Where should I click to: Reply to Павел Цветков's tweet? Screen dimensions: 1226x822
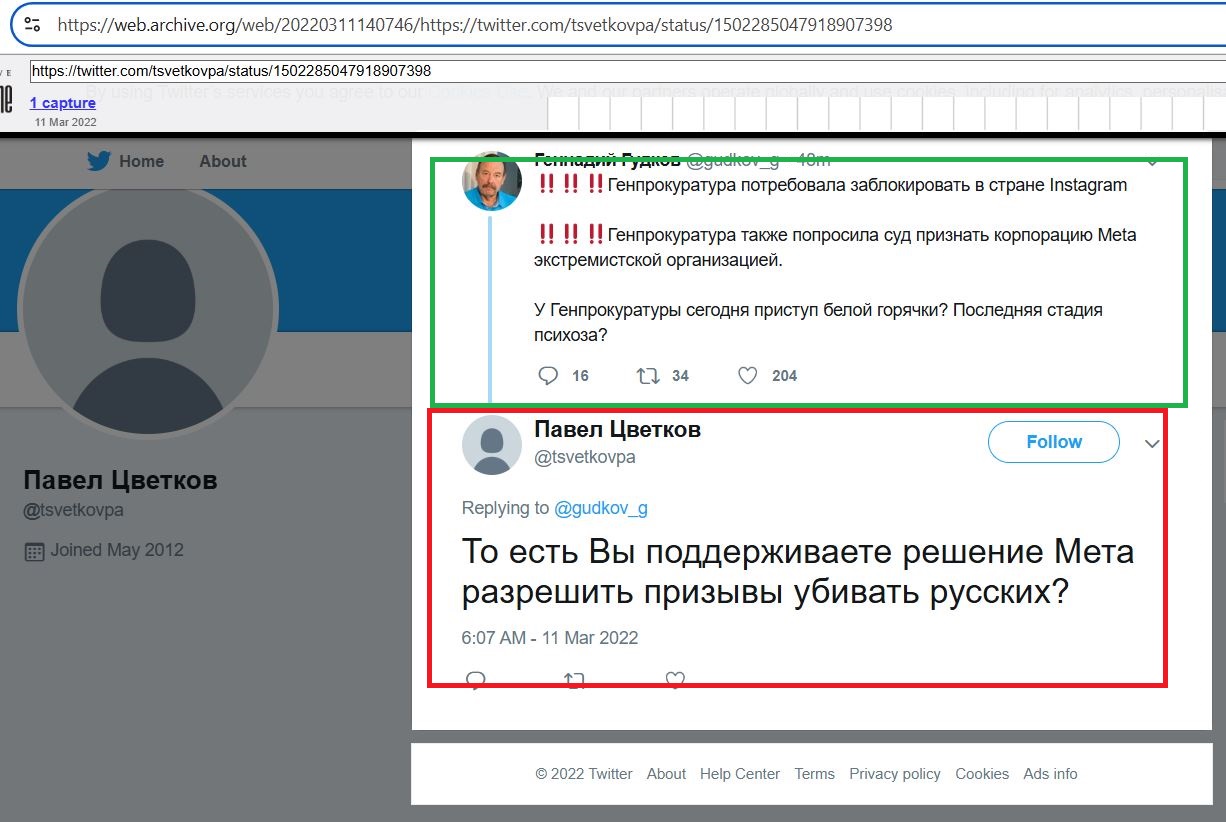(476, 680)
